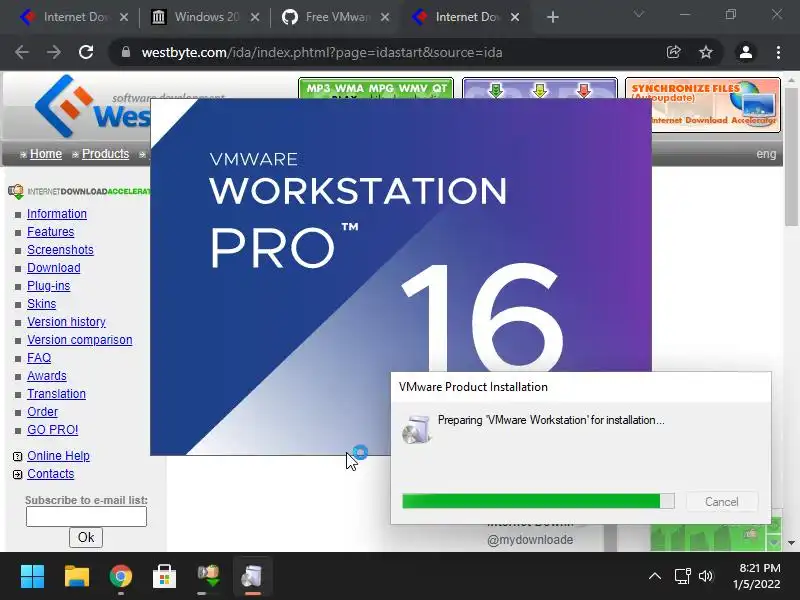Click the WestByte logo
The height and width of the screenshot is (600, 800).
[92, 106]
